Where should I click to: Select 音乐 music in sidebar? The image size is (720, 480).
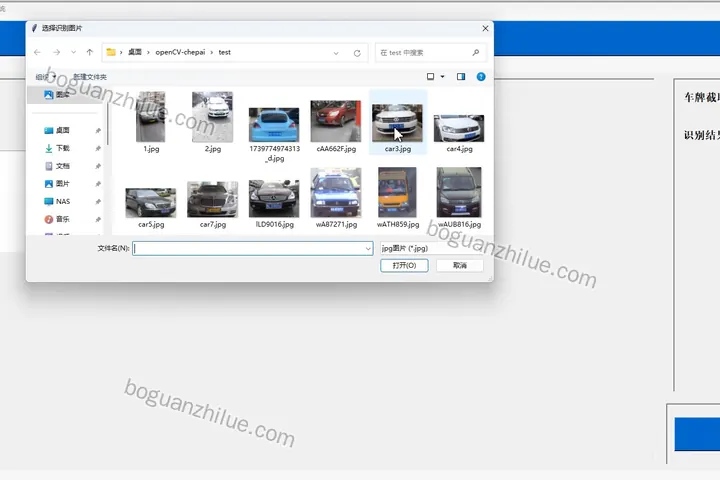click(62, 219)
